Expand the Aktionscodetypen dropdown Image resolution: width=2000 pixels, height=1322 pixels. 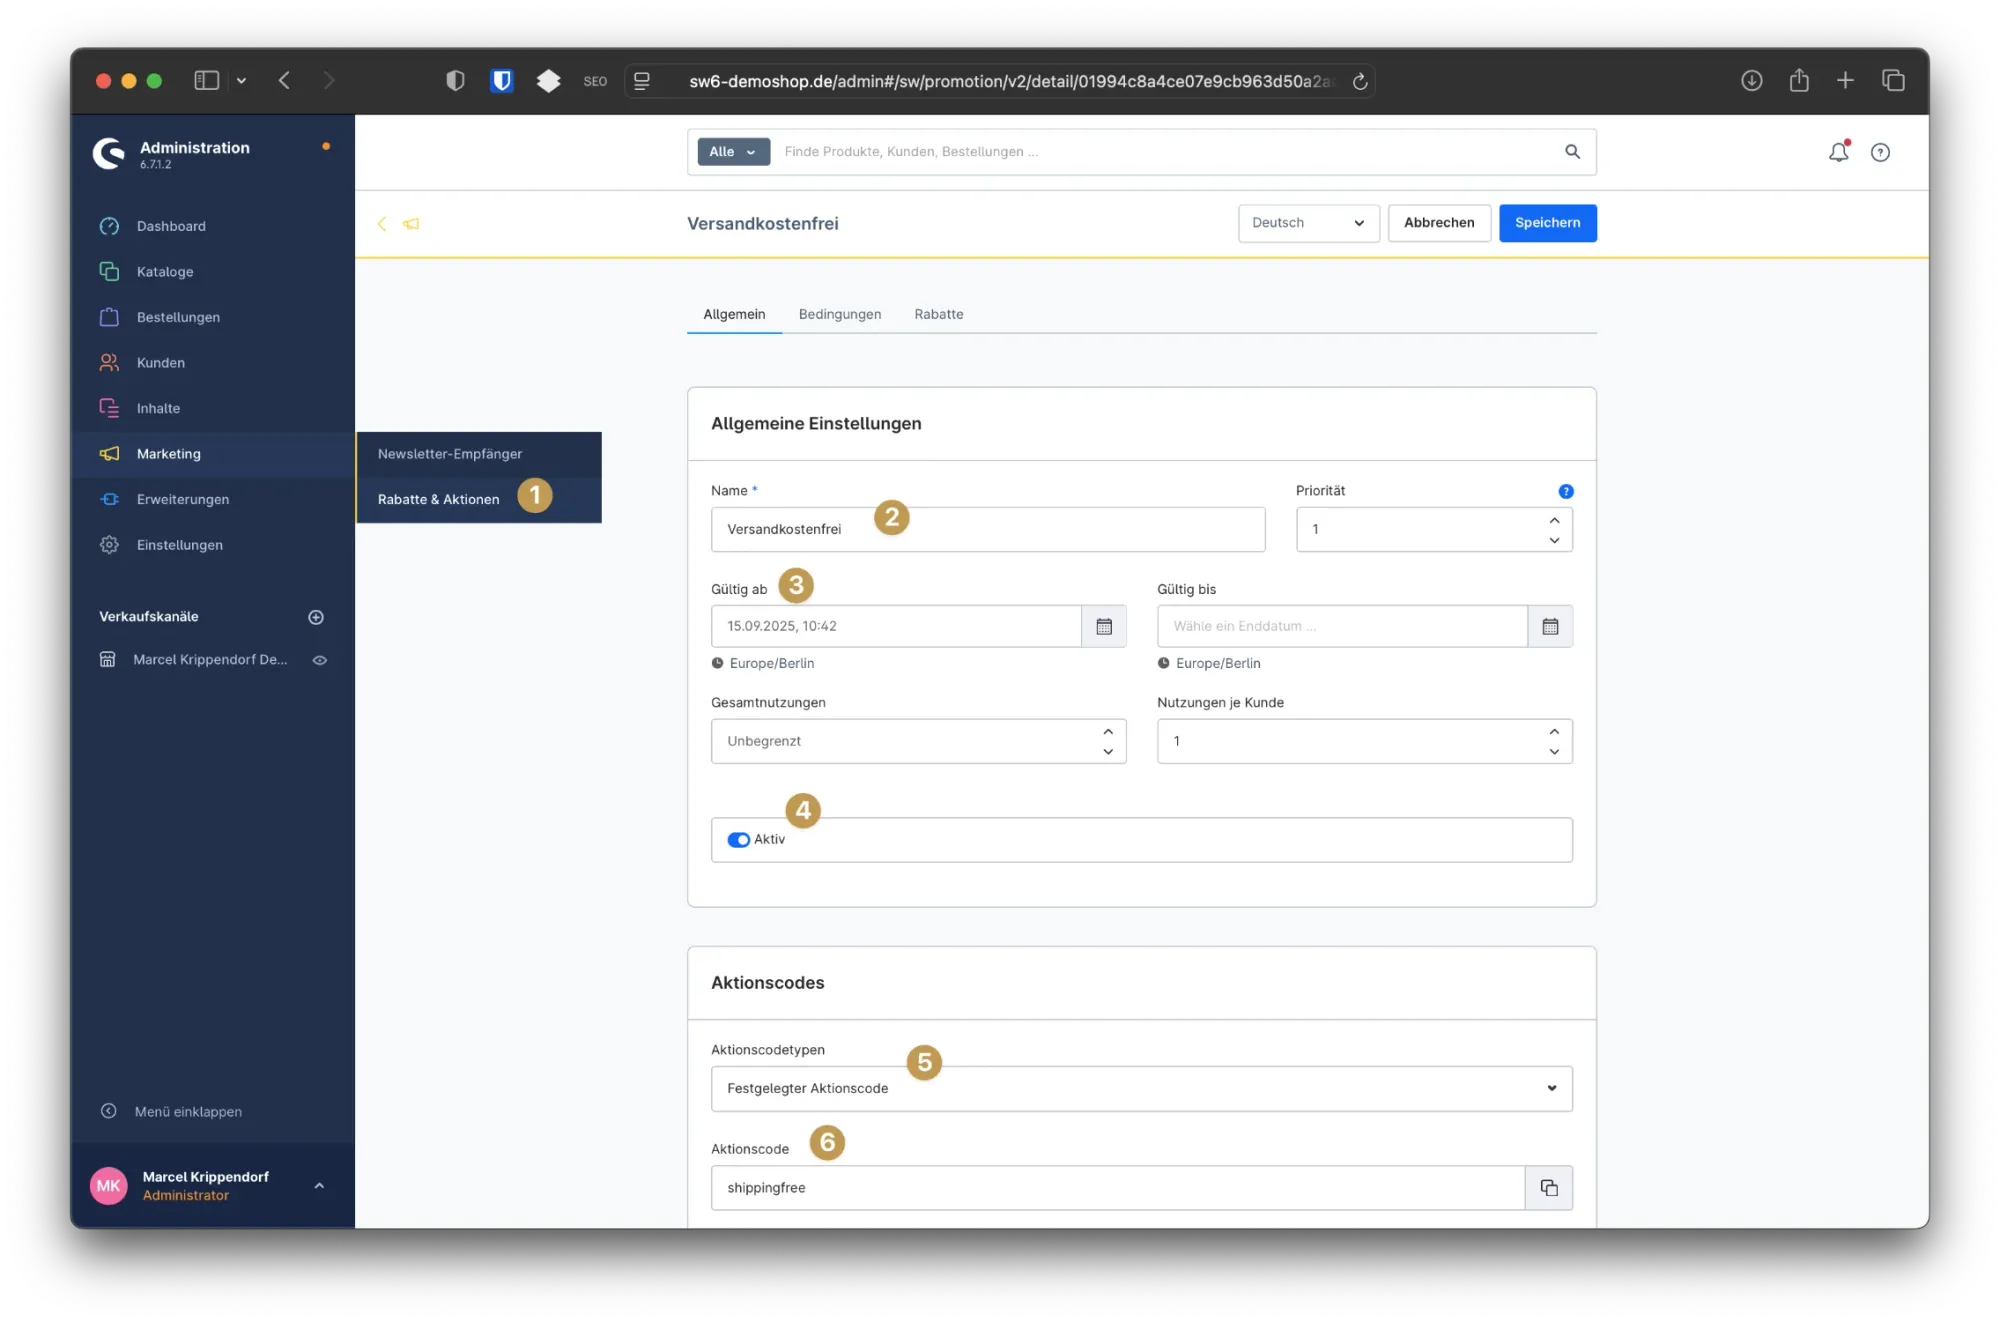point(1141,1088)
